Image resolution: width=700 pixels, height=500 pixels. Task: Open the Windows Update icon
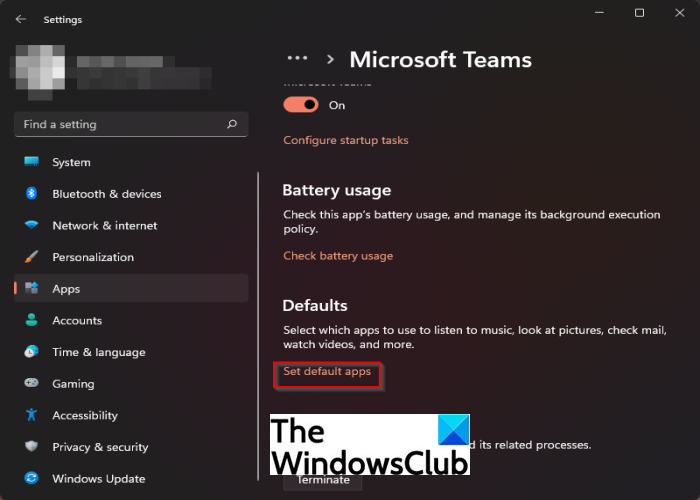(x=32, y=479)
